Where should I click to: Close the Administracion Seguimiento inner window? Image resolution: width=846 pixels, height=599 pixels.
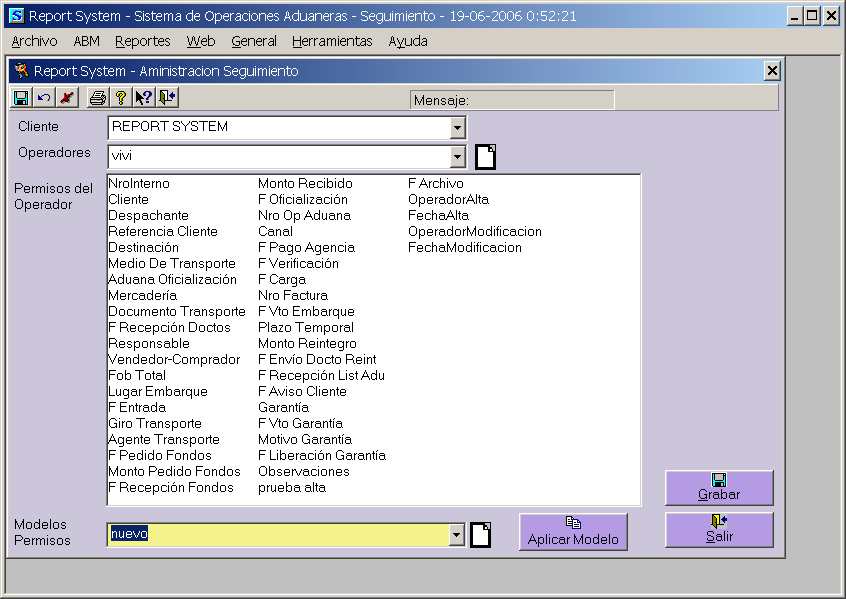click(x=772, y=71)
